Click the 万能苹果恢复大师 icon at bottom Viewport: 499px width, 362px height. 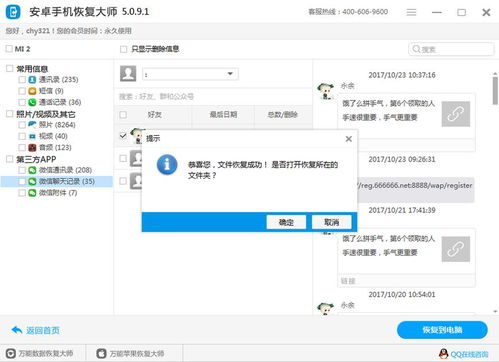pyautogui.click(x=101, y=353)
